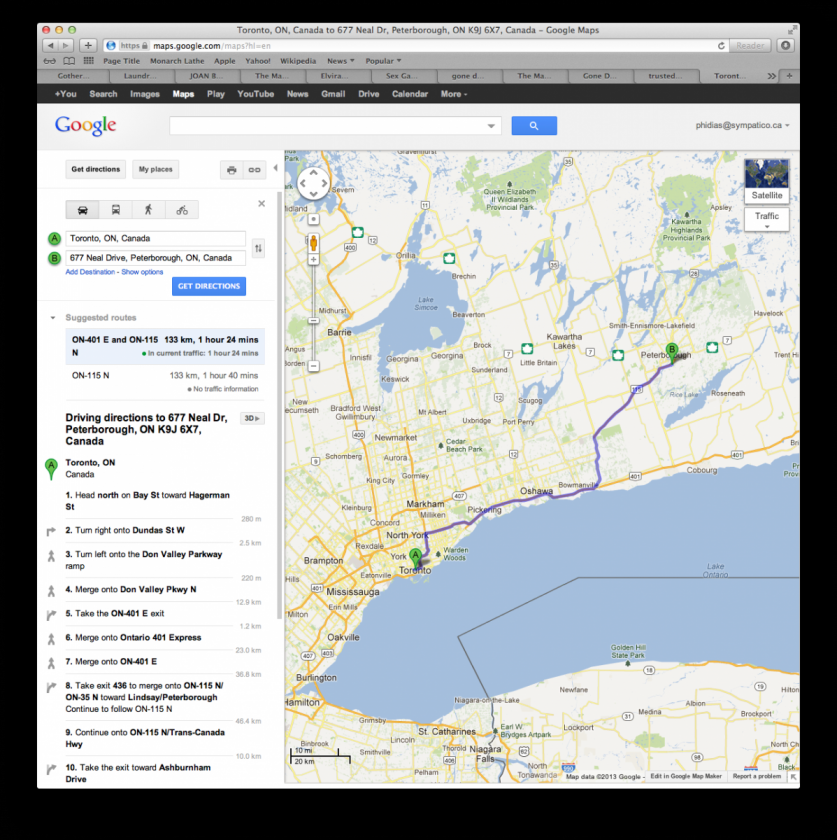This screenshot has width=837, height=840.
Task: Click the Street View pegman icon
Action: (x=313, y=242)
